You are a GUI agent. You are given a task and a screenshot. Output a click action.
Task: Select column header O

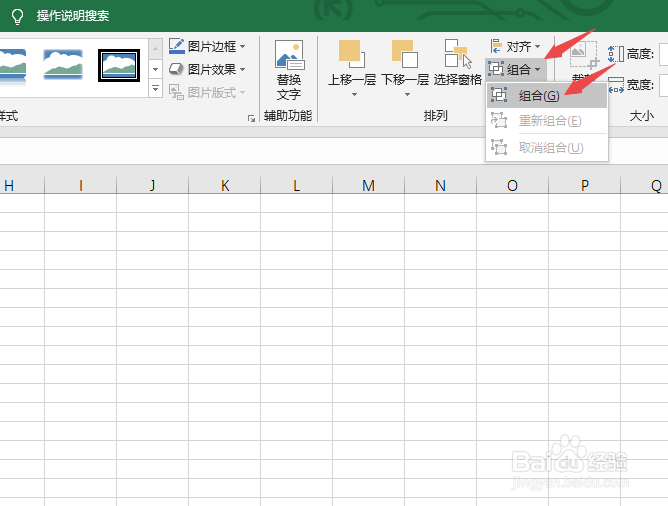(513, 185)
